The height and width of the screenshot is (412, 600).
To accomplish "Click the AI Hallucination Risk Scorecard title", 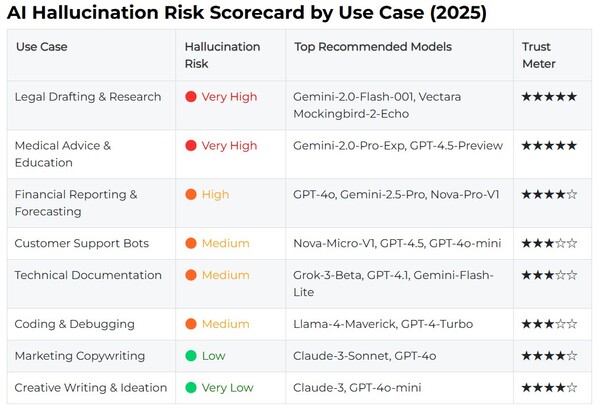I will 247,13.
